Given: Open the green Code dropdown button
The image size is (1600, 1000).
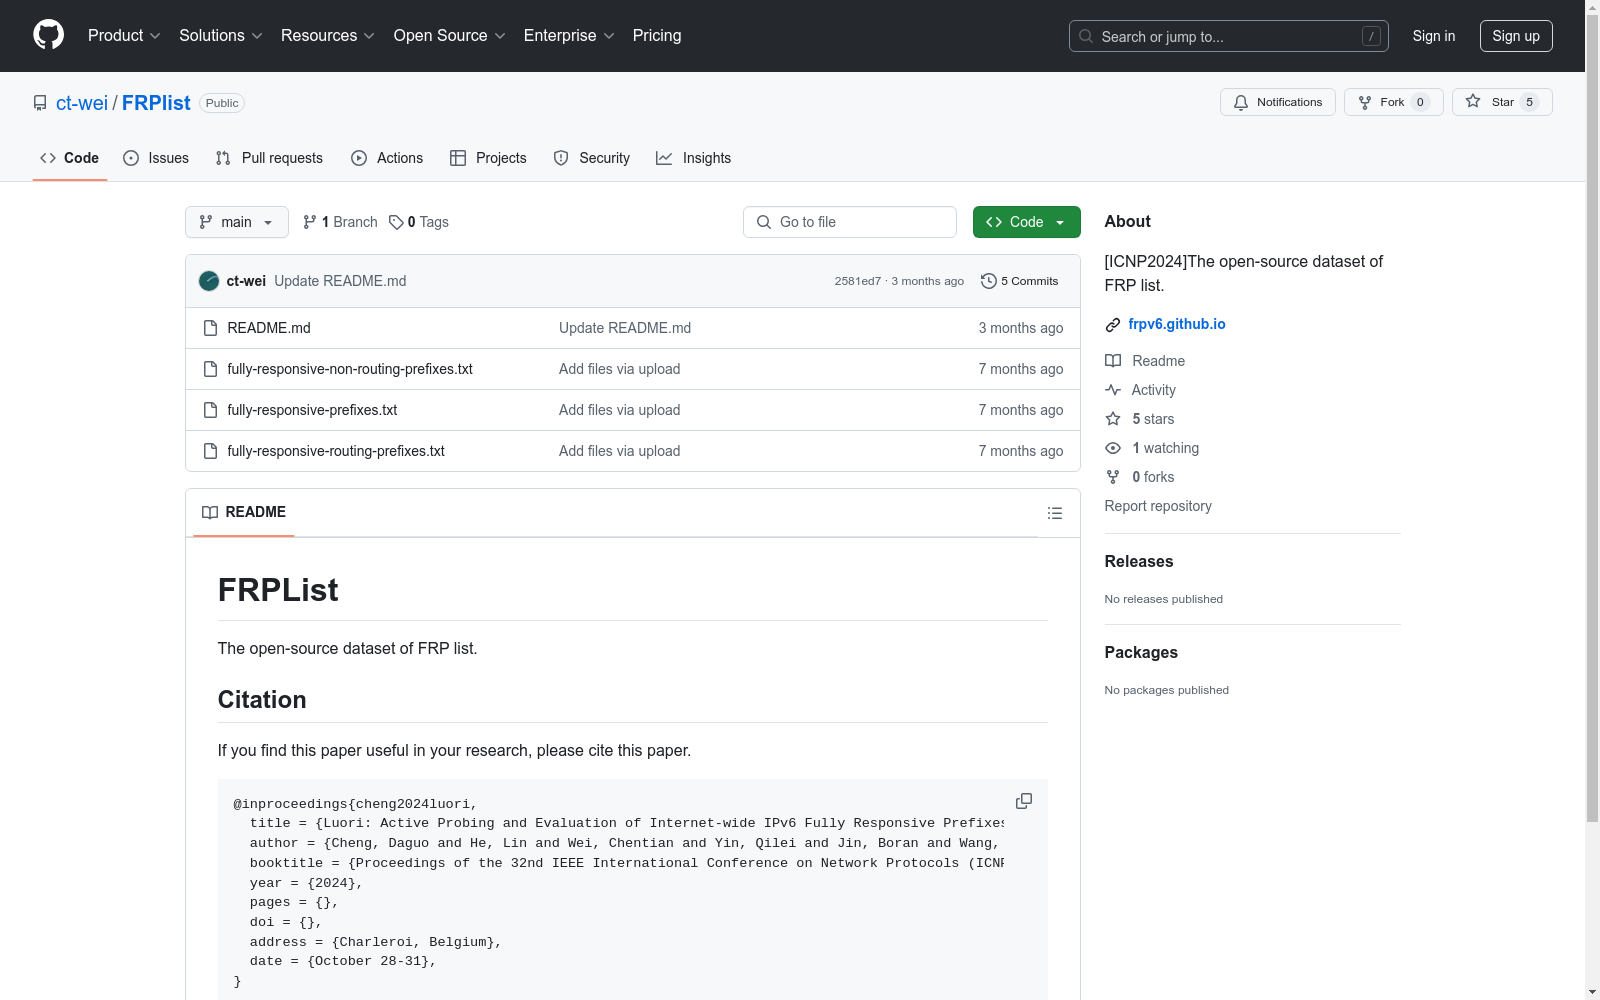Looking at the screenshot, I should [1026, 222].
